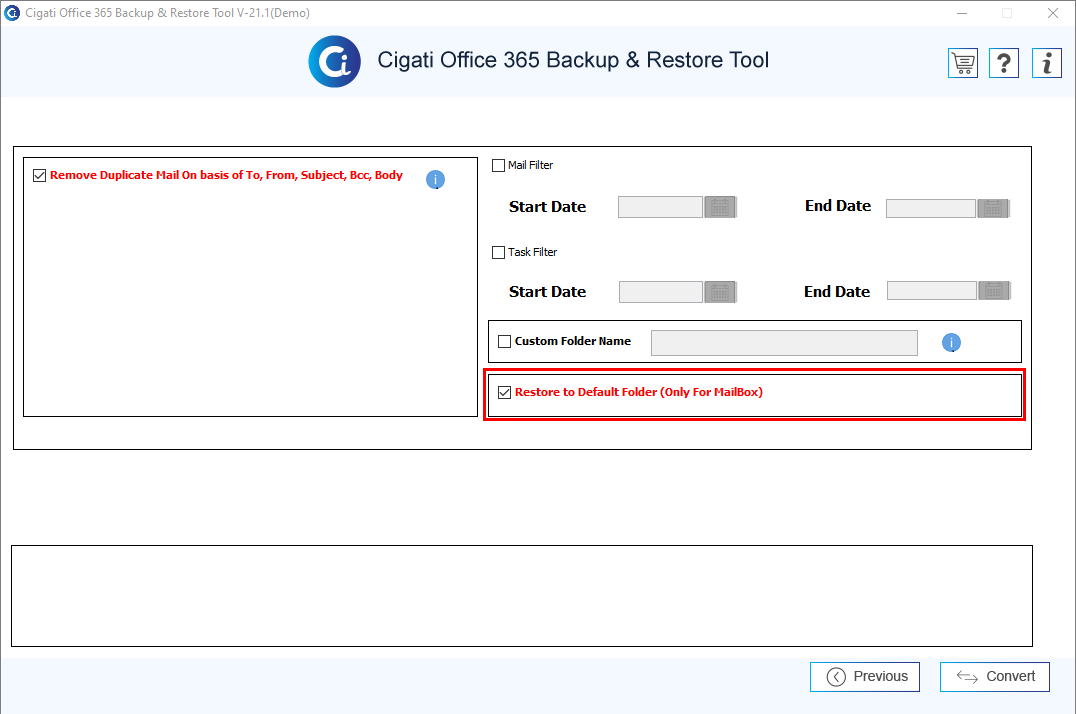Open calendar for Task Filter End Date
This screenshot has width=1076, height=714.
click(994, 291)
